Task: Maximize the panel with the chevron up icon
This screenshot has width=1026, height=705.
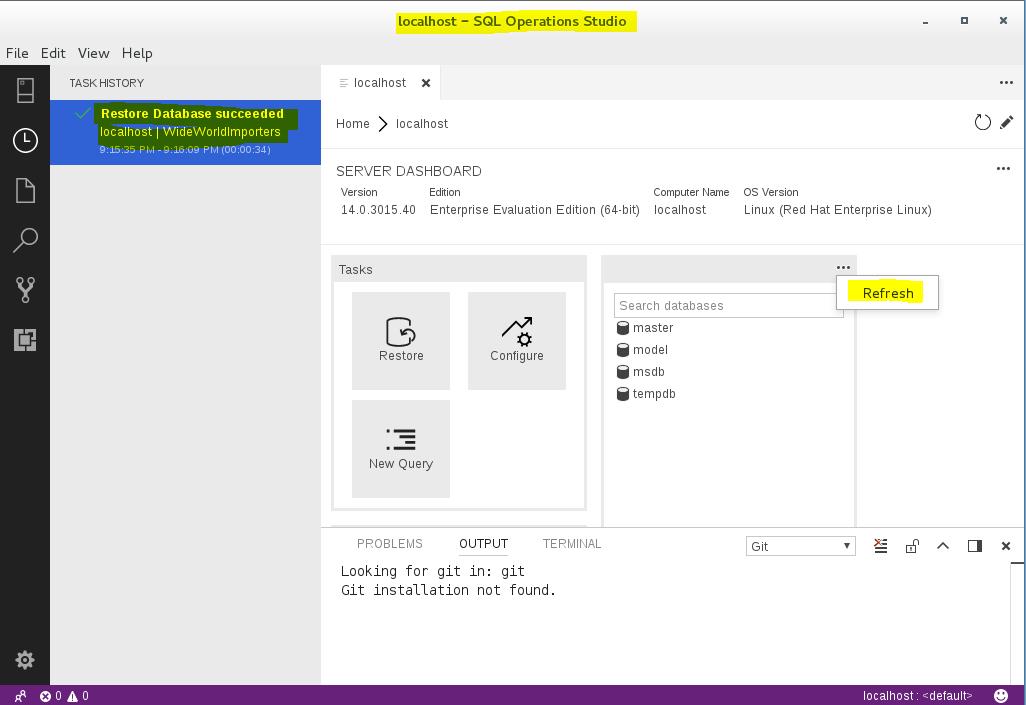Action: pyautogui.click(x=943, y=546)
